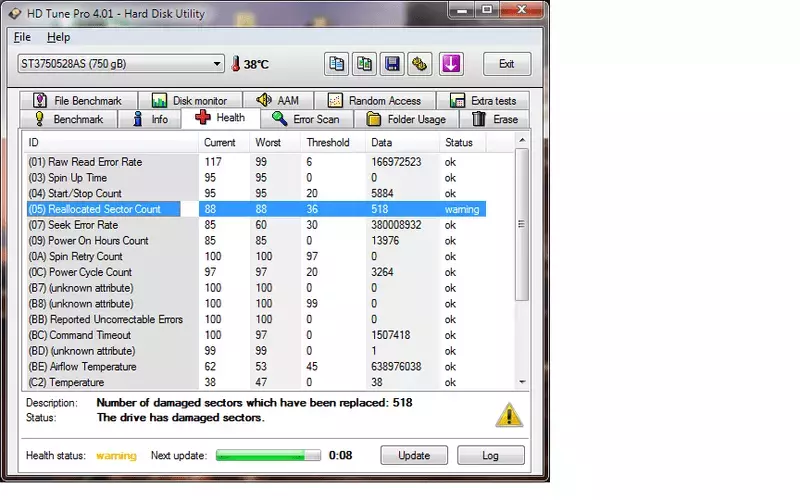Click the Update button

[x=414, y=455]
